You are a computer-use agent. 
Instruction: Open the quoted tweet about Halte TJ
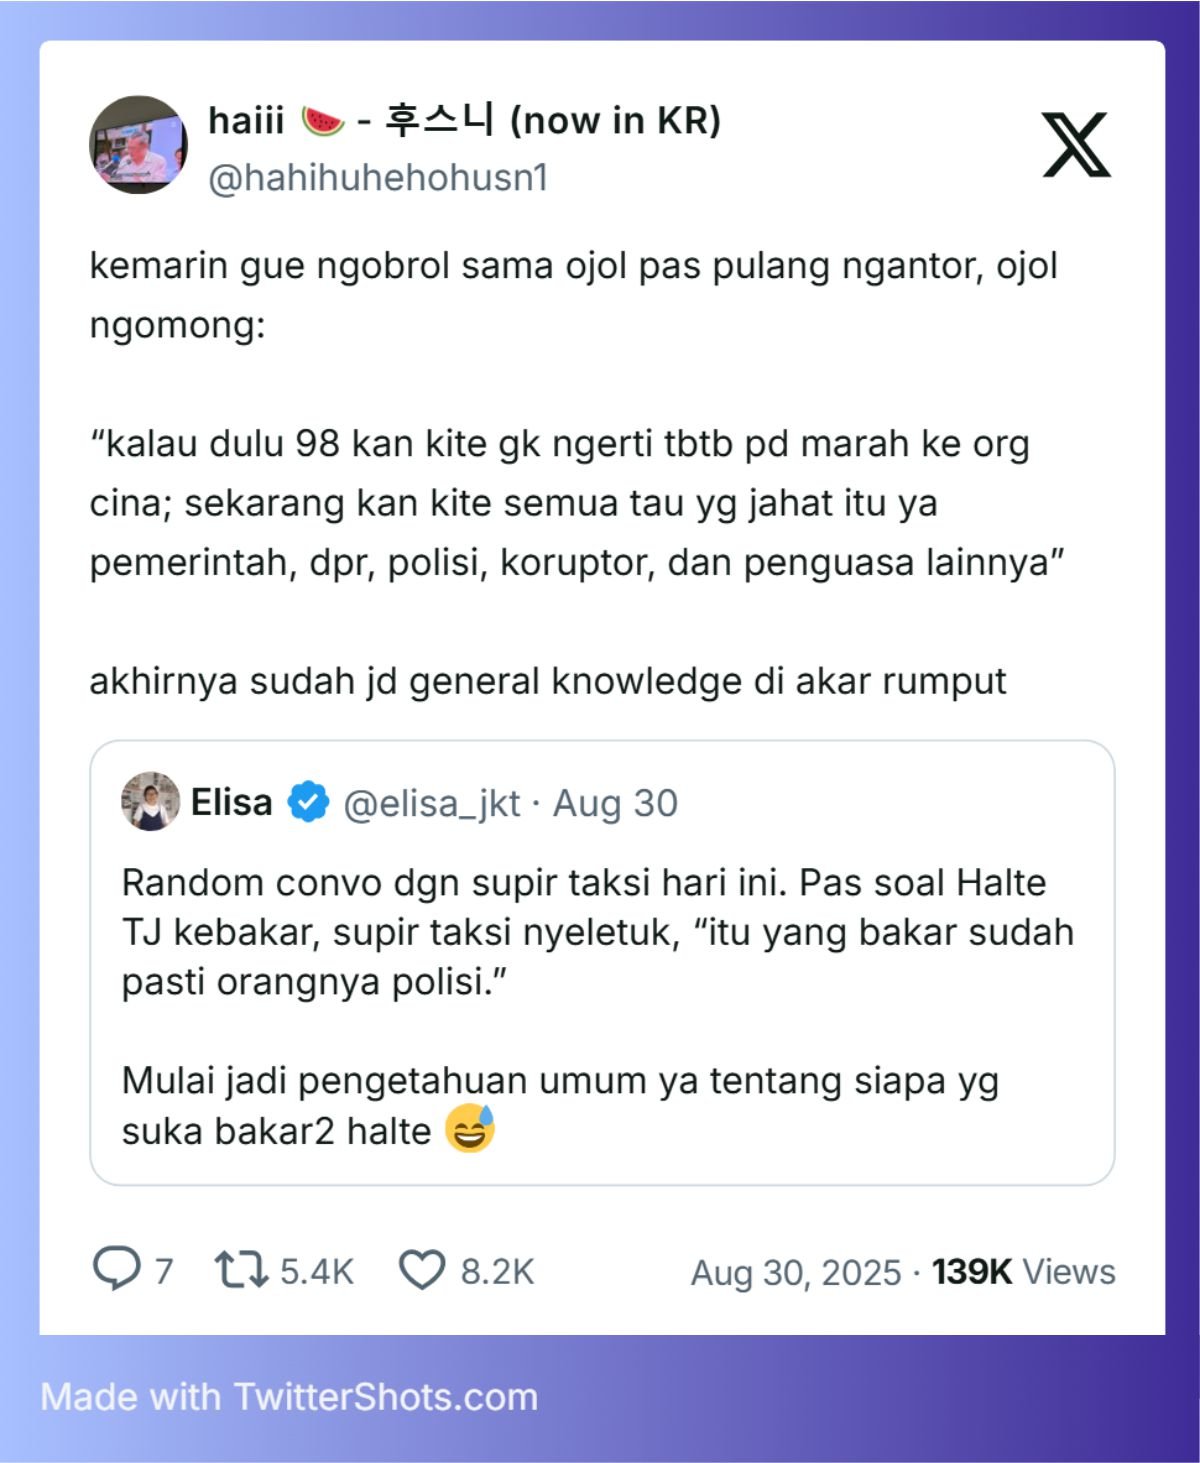pyautogui.click(x=602, y=963)
